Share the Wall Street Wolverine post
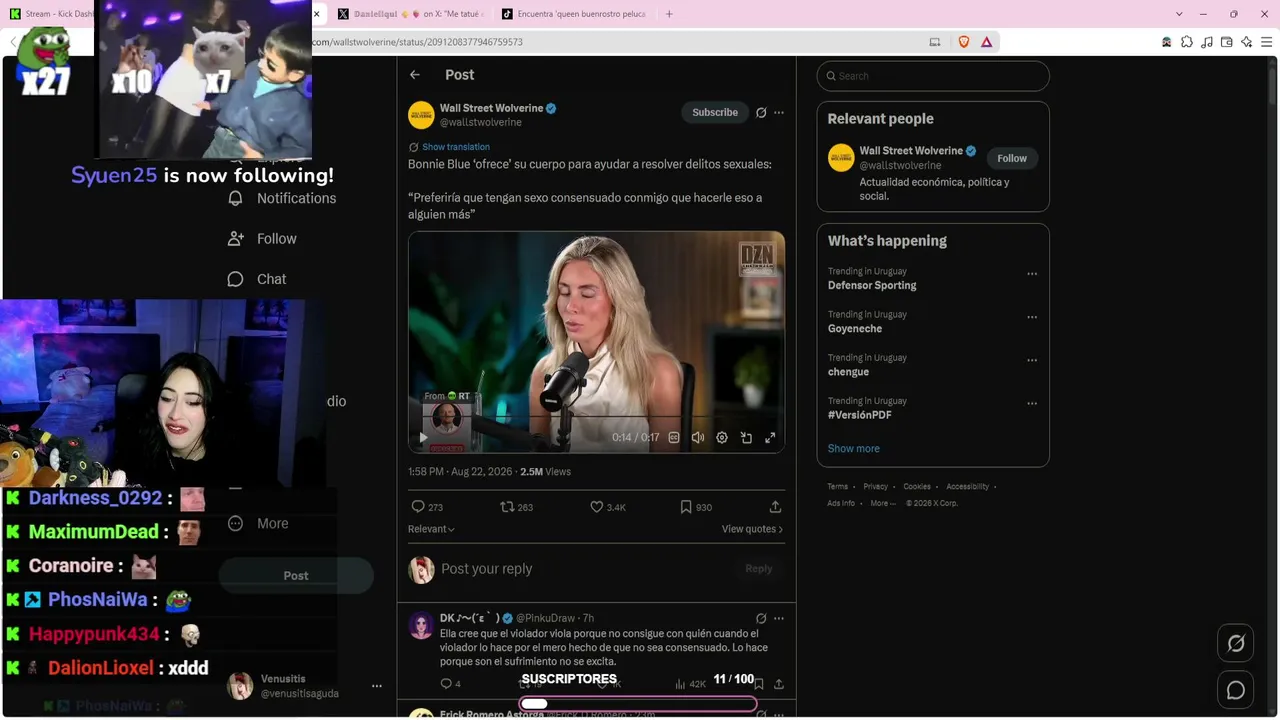Viewport: 1280px width, 720px height. click(x=775, y=507)
